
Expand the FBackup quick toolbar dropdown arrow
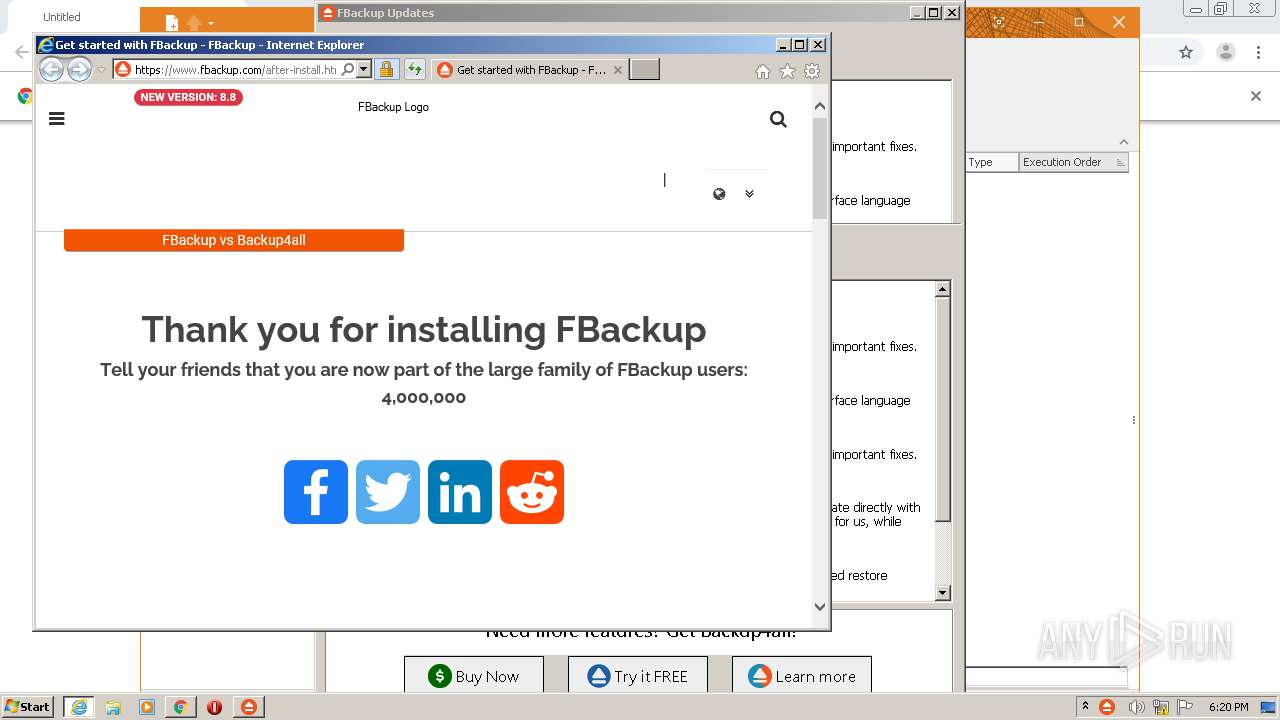coord(211,23)
